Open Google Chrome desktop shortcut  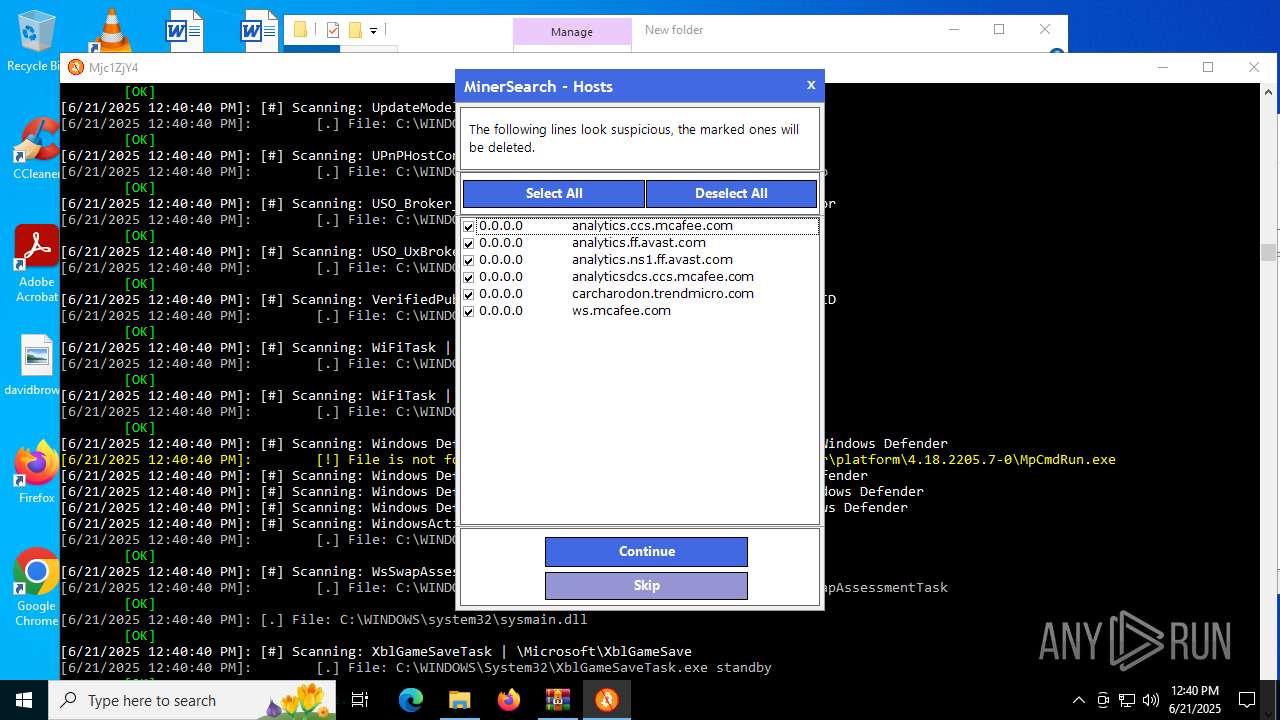pos(36,586)
